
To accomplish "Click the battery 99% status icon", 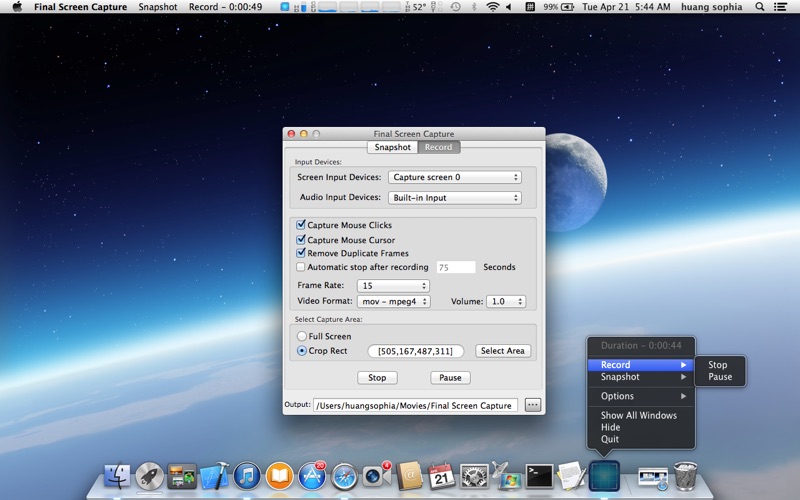I will coord(559,7).
